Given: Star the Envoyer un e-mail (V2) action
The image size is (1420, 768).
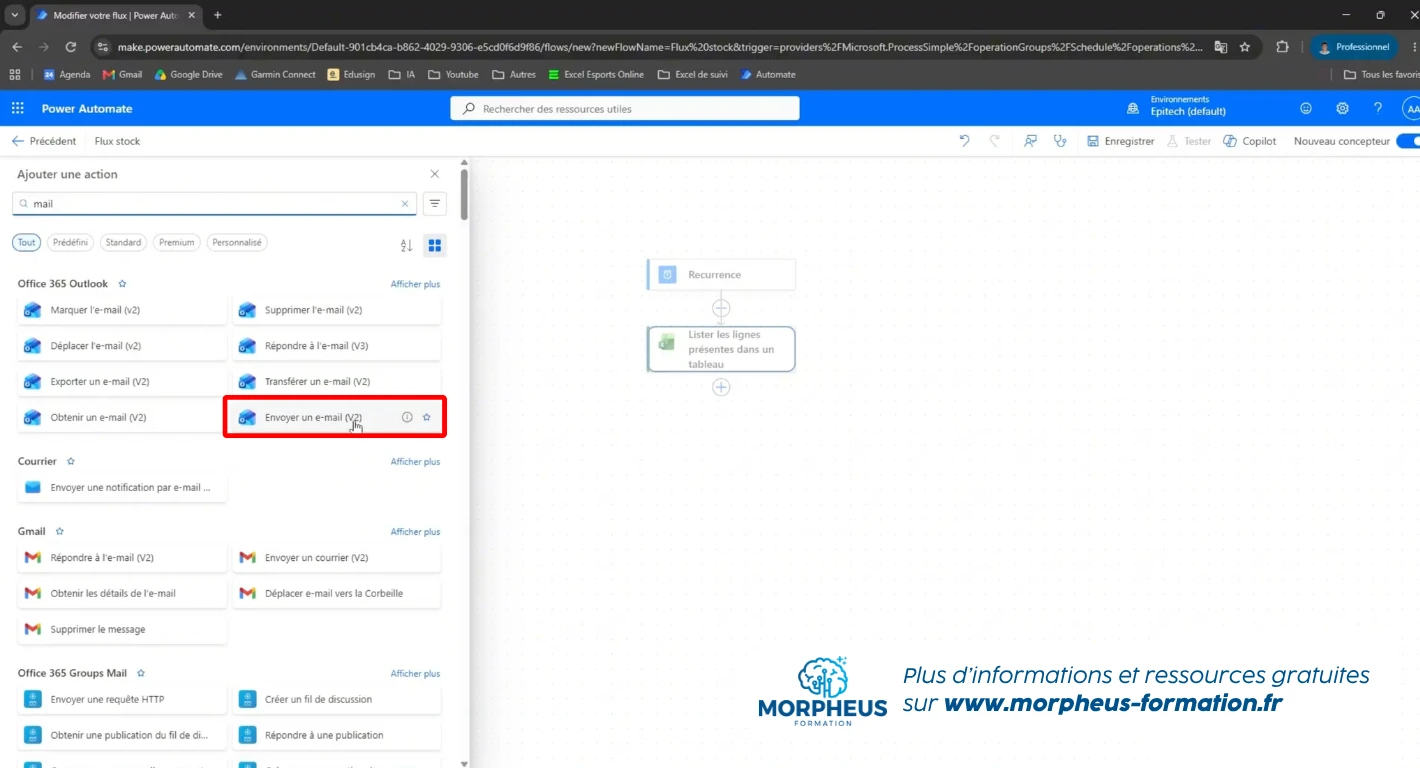Looking at the screenshot, I should (426, 417).
